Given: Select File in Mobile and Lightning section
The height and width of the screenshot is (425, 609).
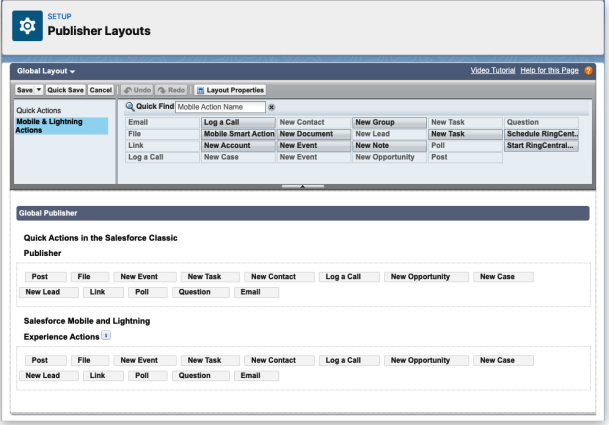Looking at the screenshot, I should coord(90,361).
